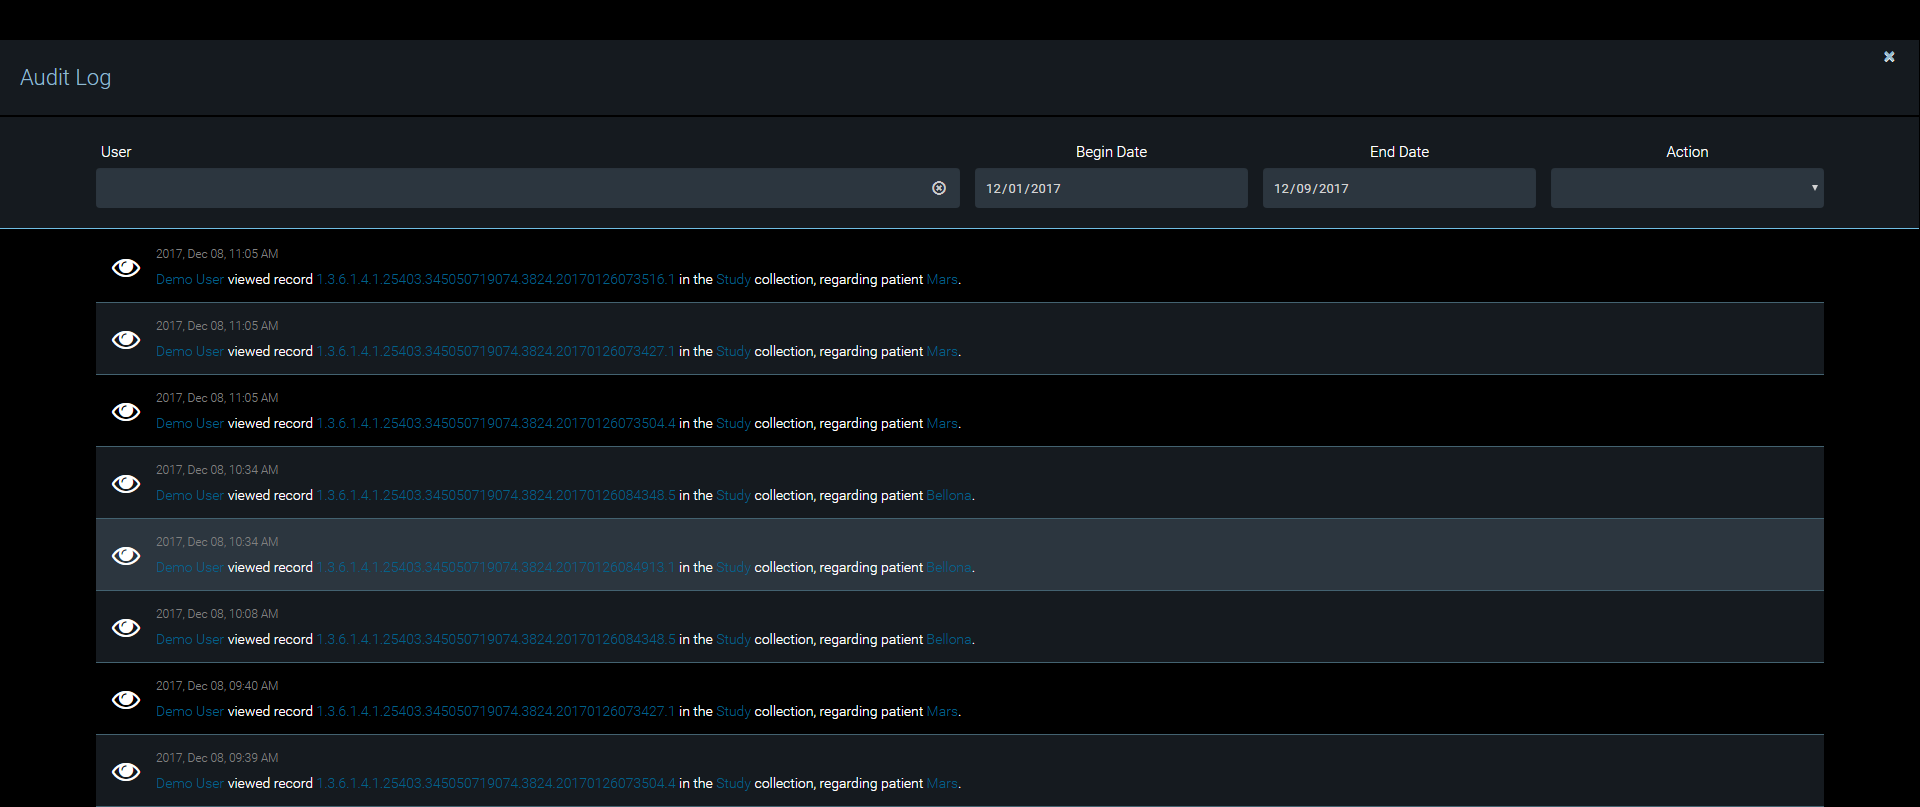The image size is (1920, 807).
Task: Click eye icon for 10:34 AM record ending 084348.5
Action: (x=126, y=484)
